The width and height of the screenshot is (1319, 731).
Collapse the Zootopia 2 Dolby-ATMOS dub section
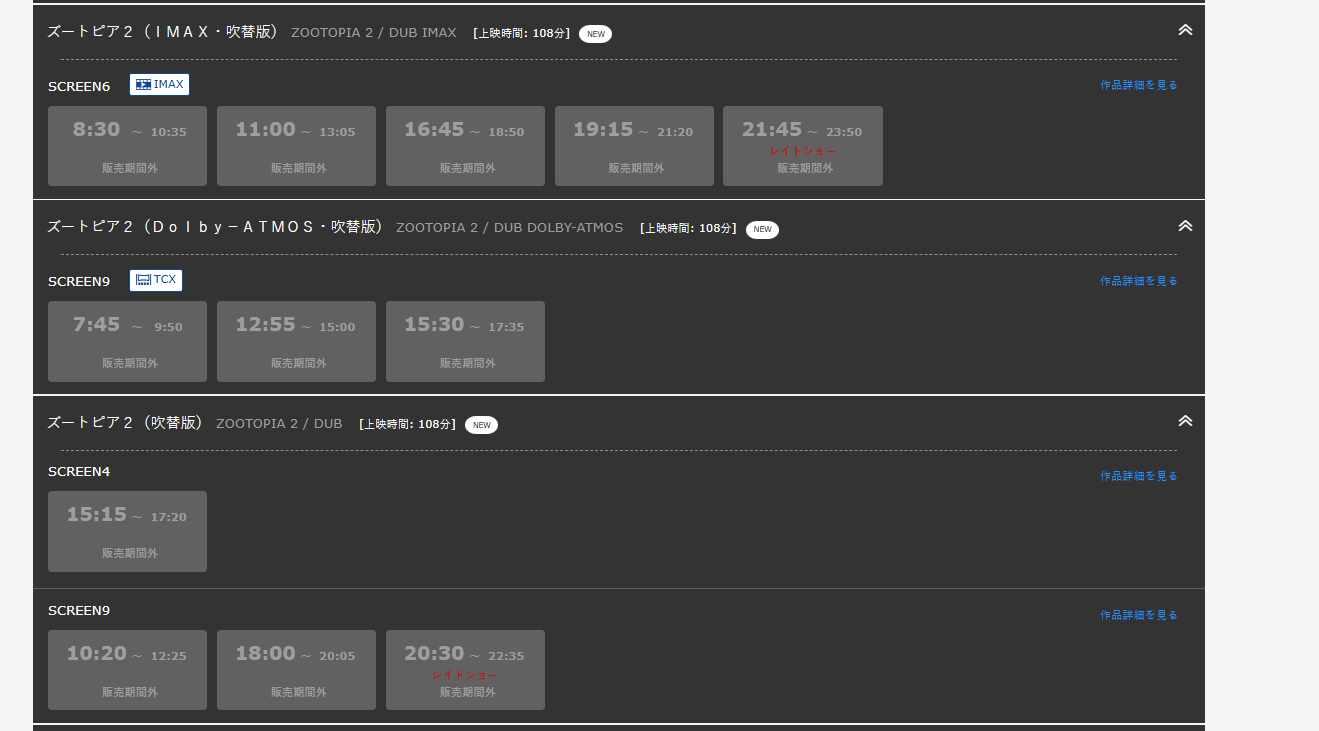[x=1185, y=226]
